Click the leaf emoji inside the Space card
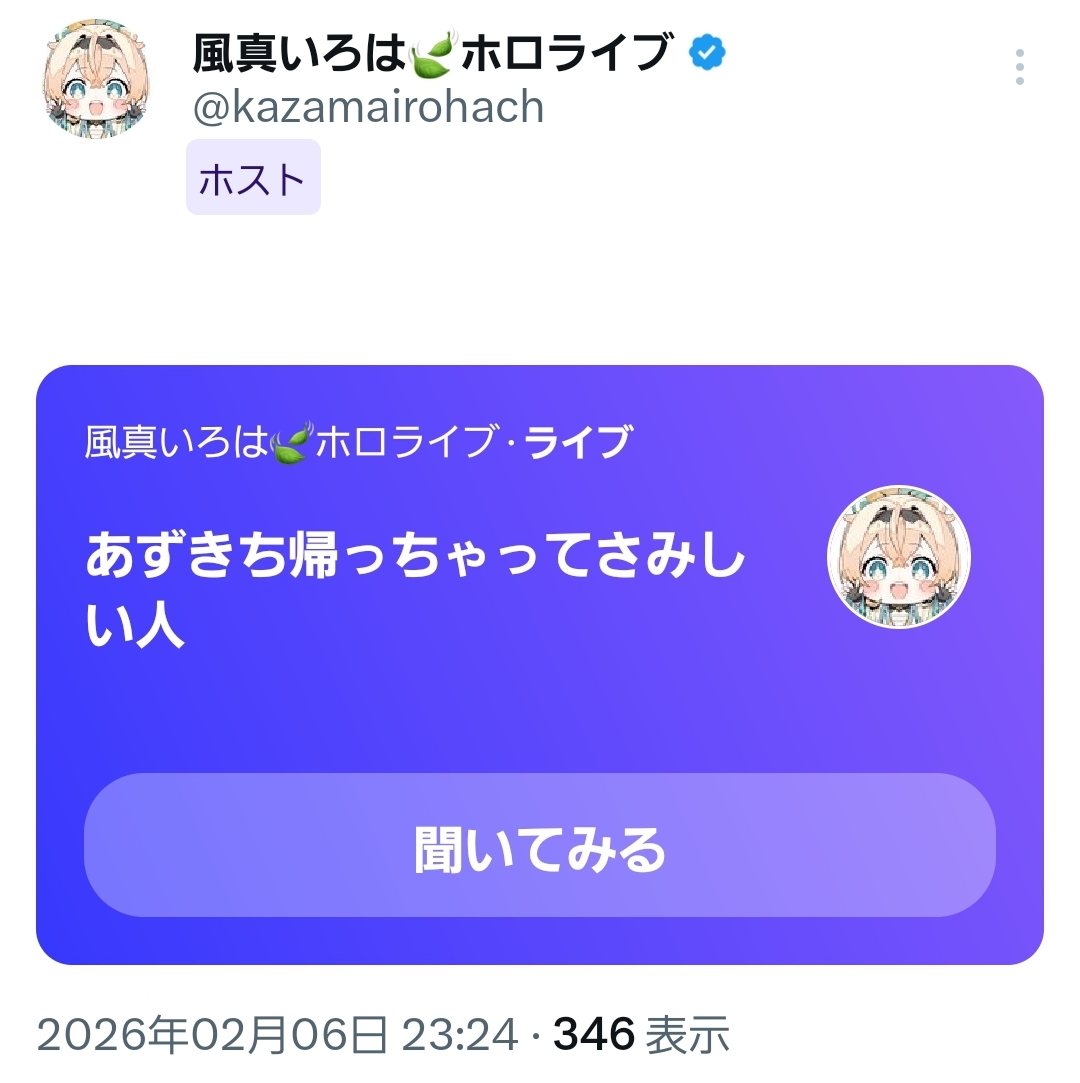1080x1083 pixels. click(x=292, y=442)
